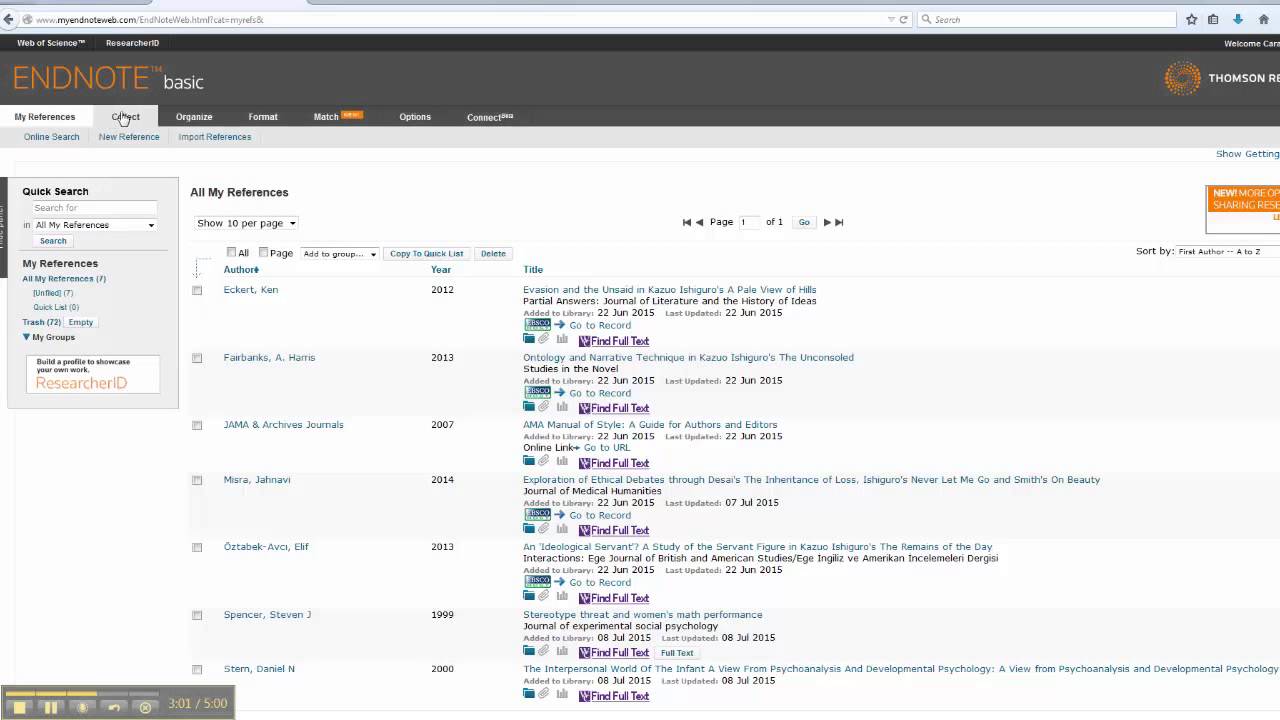Screen dimensions: 1280x720
Task: Click bar chart icon in Öztabek-Avcı row
Action: point(562,597)
